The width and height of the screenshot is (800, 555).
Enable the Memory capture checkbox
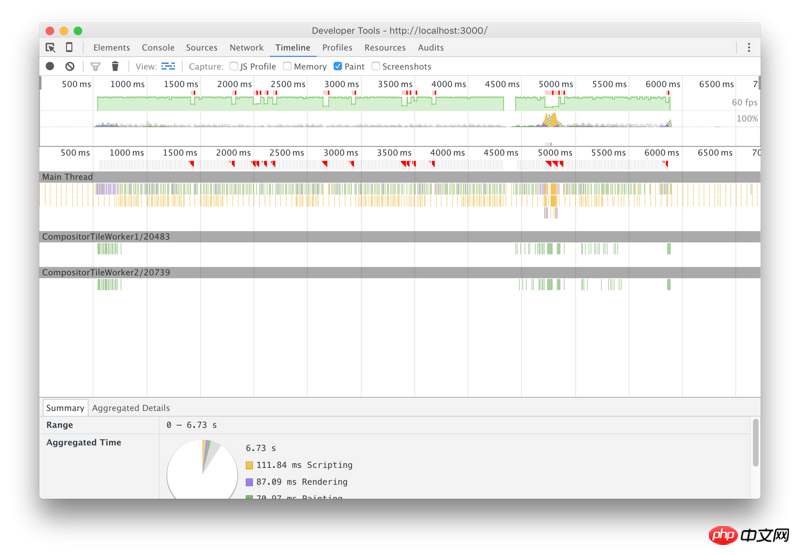pos(288,66)
